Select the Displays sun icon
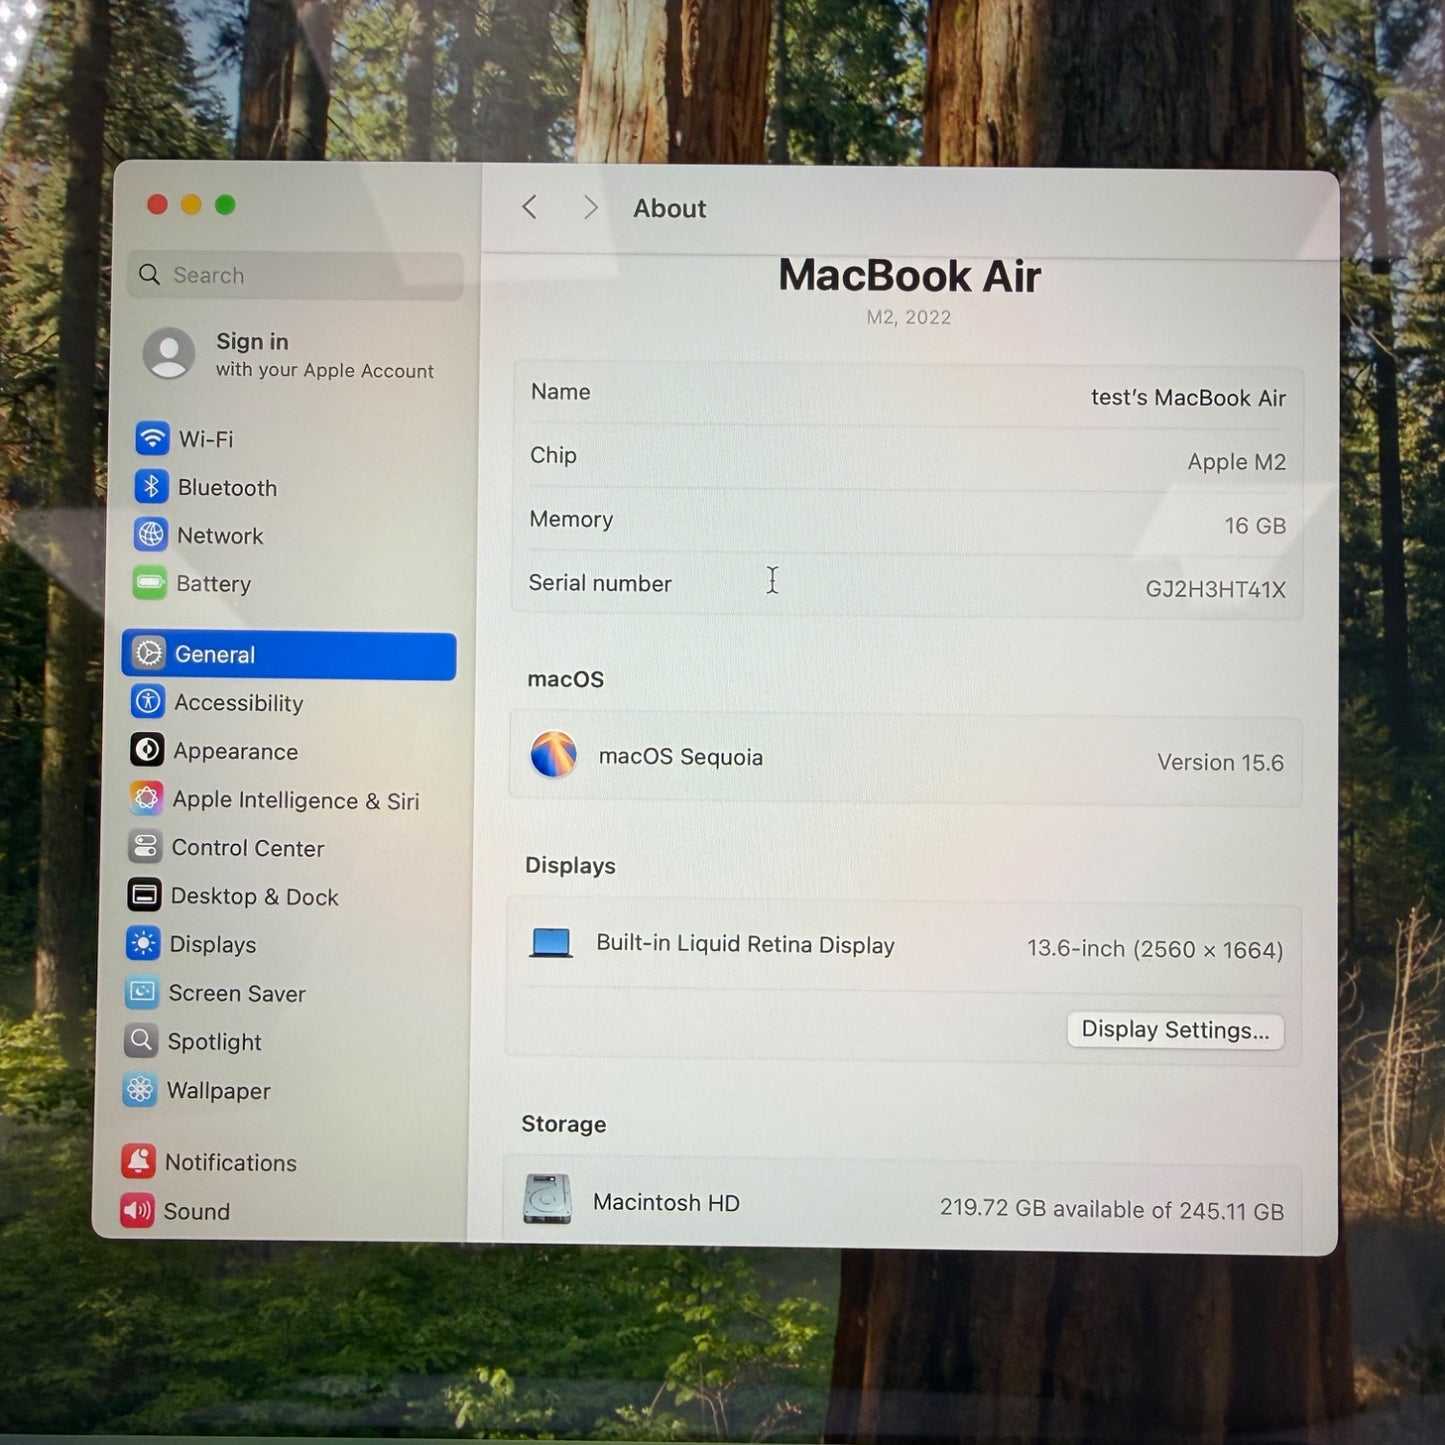Screen dimensions: 1445x1445 click(143, 943)
